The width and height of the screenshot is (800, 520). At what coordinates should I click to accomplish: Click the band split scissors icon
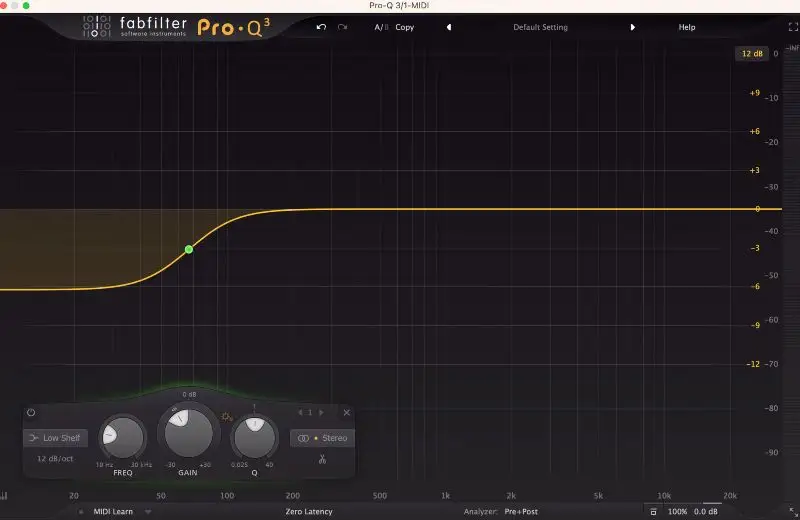(x=322, y=460)
